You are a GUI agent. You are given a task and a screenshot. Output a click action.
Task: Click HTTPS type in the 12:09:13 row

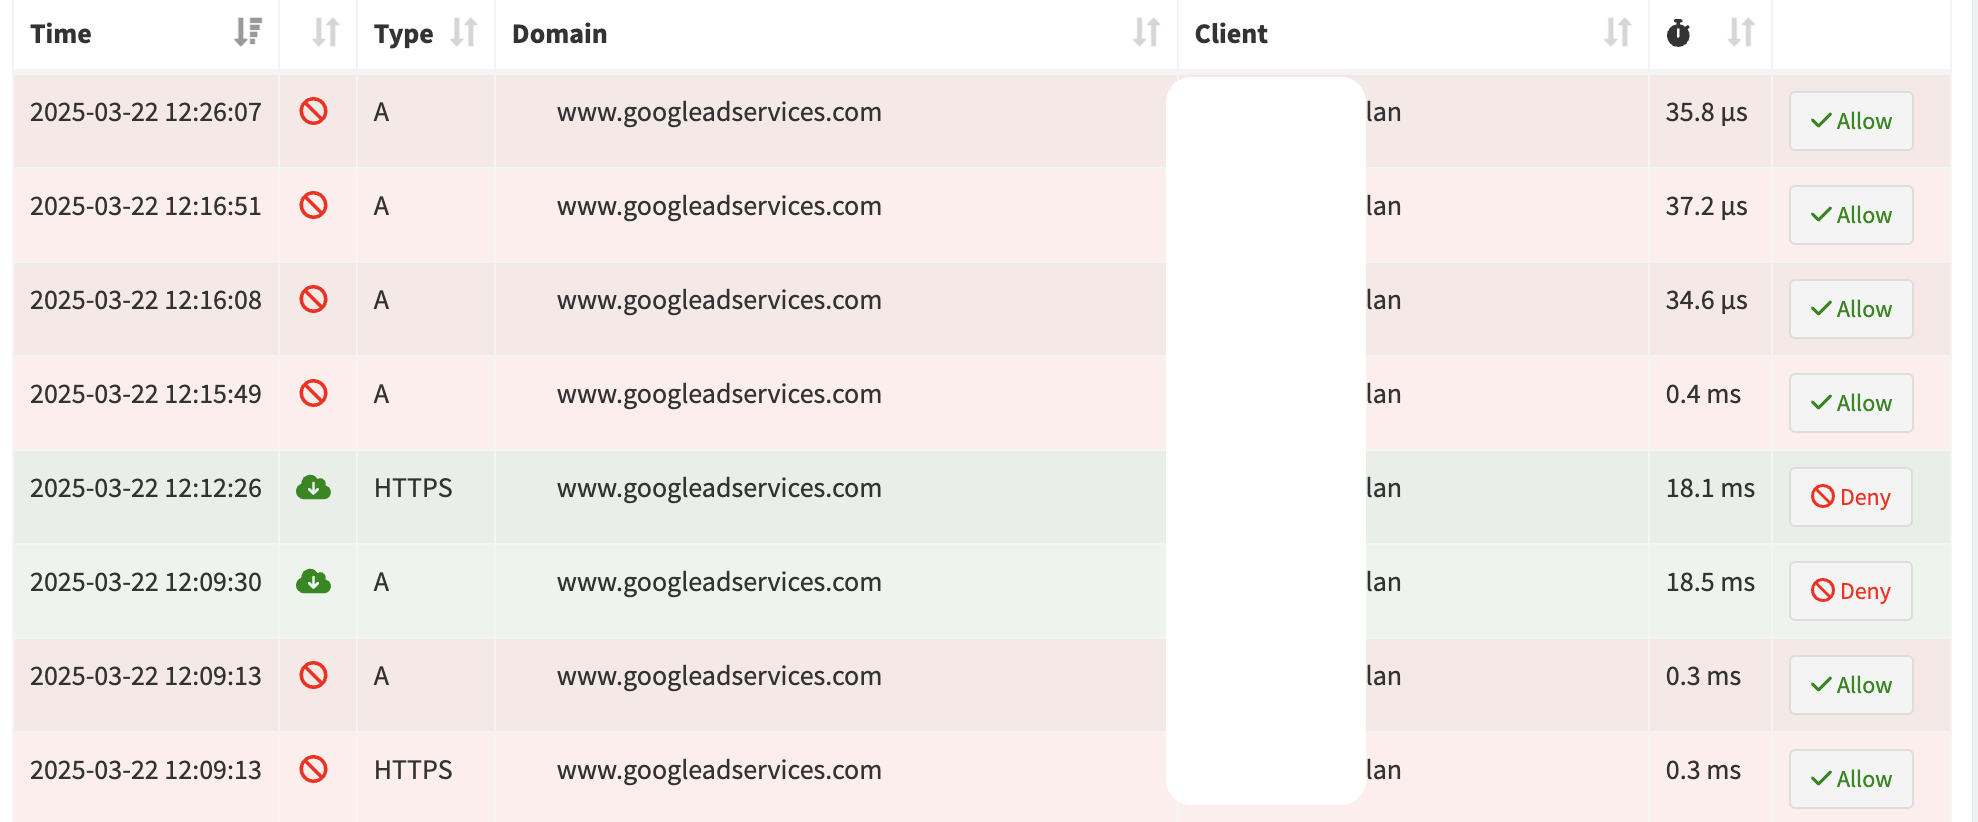coord(413,770)
